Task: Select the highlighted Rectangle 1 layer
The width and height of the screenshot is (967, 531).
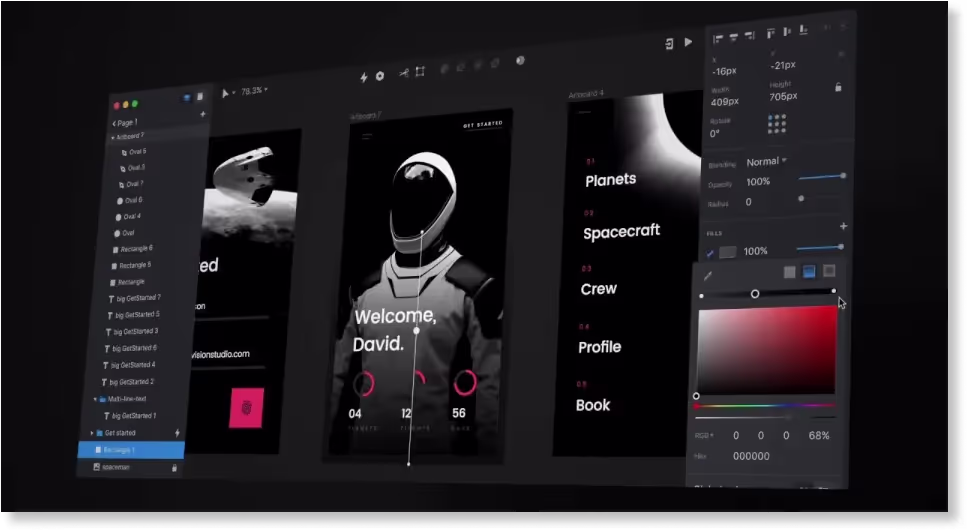Action: click(x=131, y=450)
